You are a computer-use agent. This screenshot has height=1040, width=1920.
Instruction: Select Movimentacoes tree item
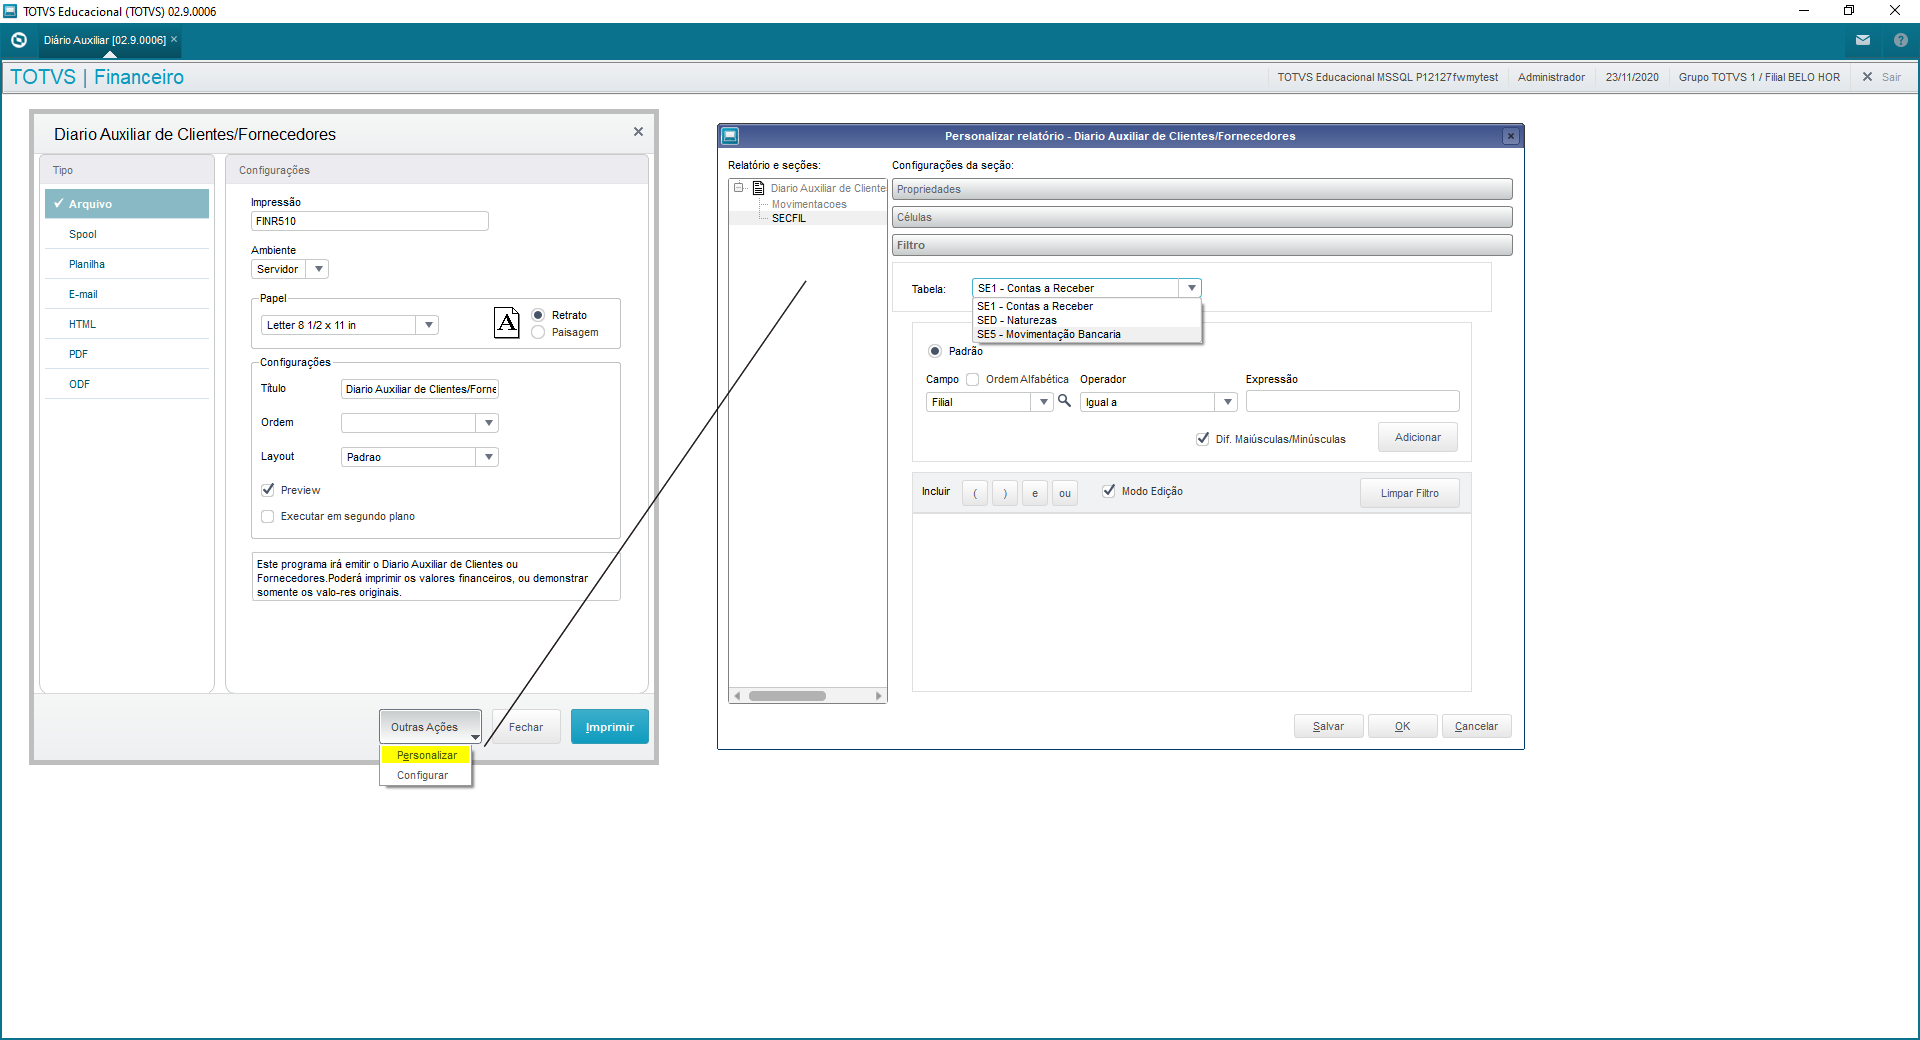809,204
